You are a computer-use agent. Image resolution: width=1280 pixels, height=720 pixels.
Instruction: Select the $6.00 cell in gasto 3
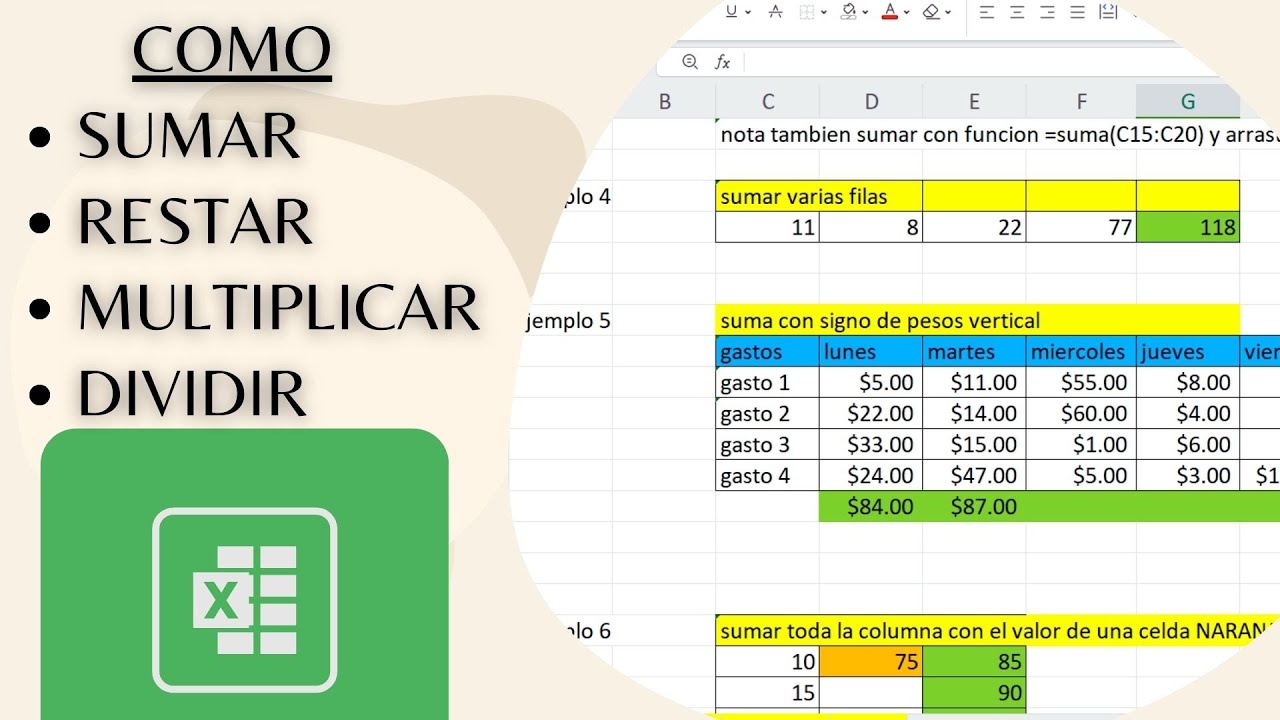[1188, 444]
